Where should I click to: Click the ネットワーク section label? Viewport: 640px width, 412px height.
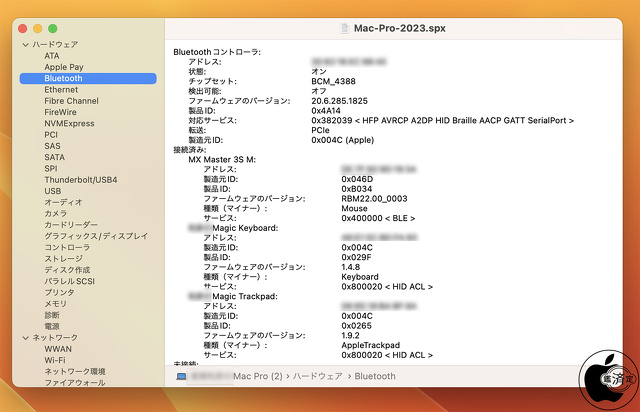(55, 338)
